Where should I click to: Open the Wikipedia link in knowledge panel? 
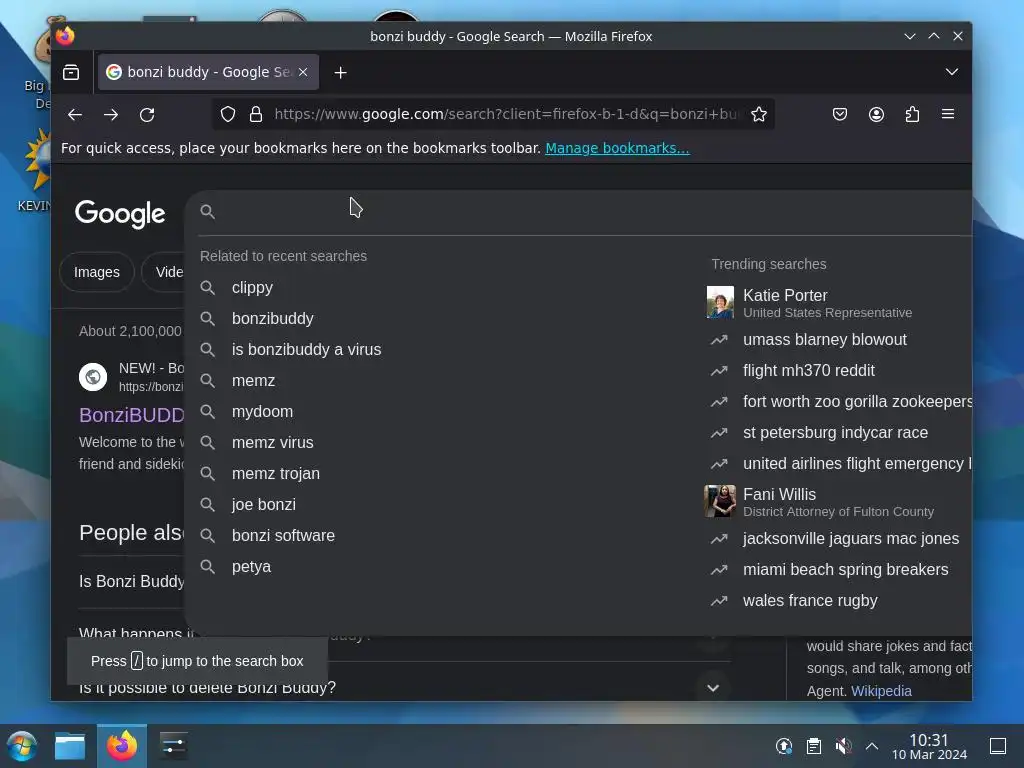pyautogui.click(x=881, y=691)
